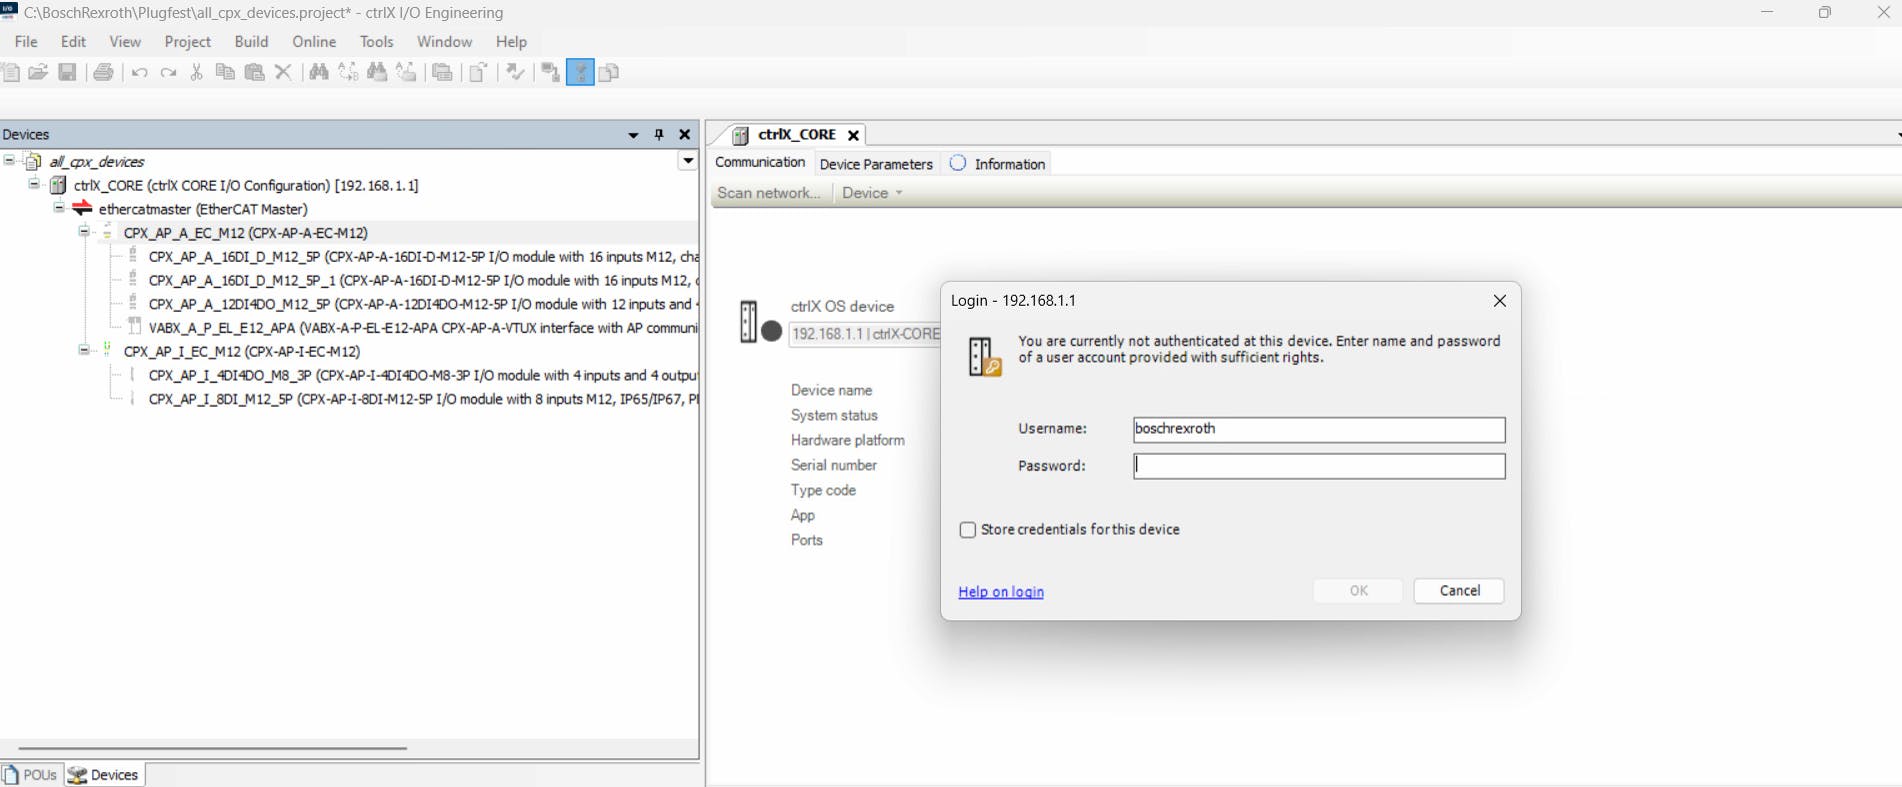Click the Cut scissors icon
The width and height of the screenshot is (1902, 787).
coord(197,72)
